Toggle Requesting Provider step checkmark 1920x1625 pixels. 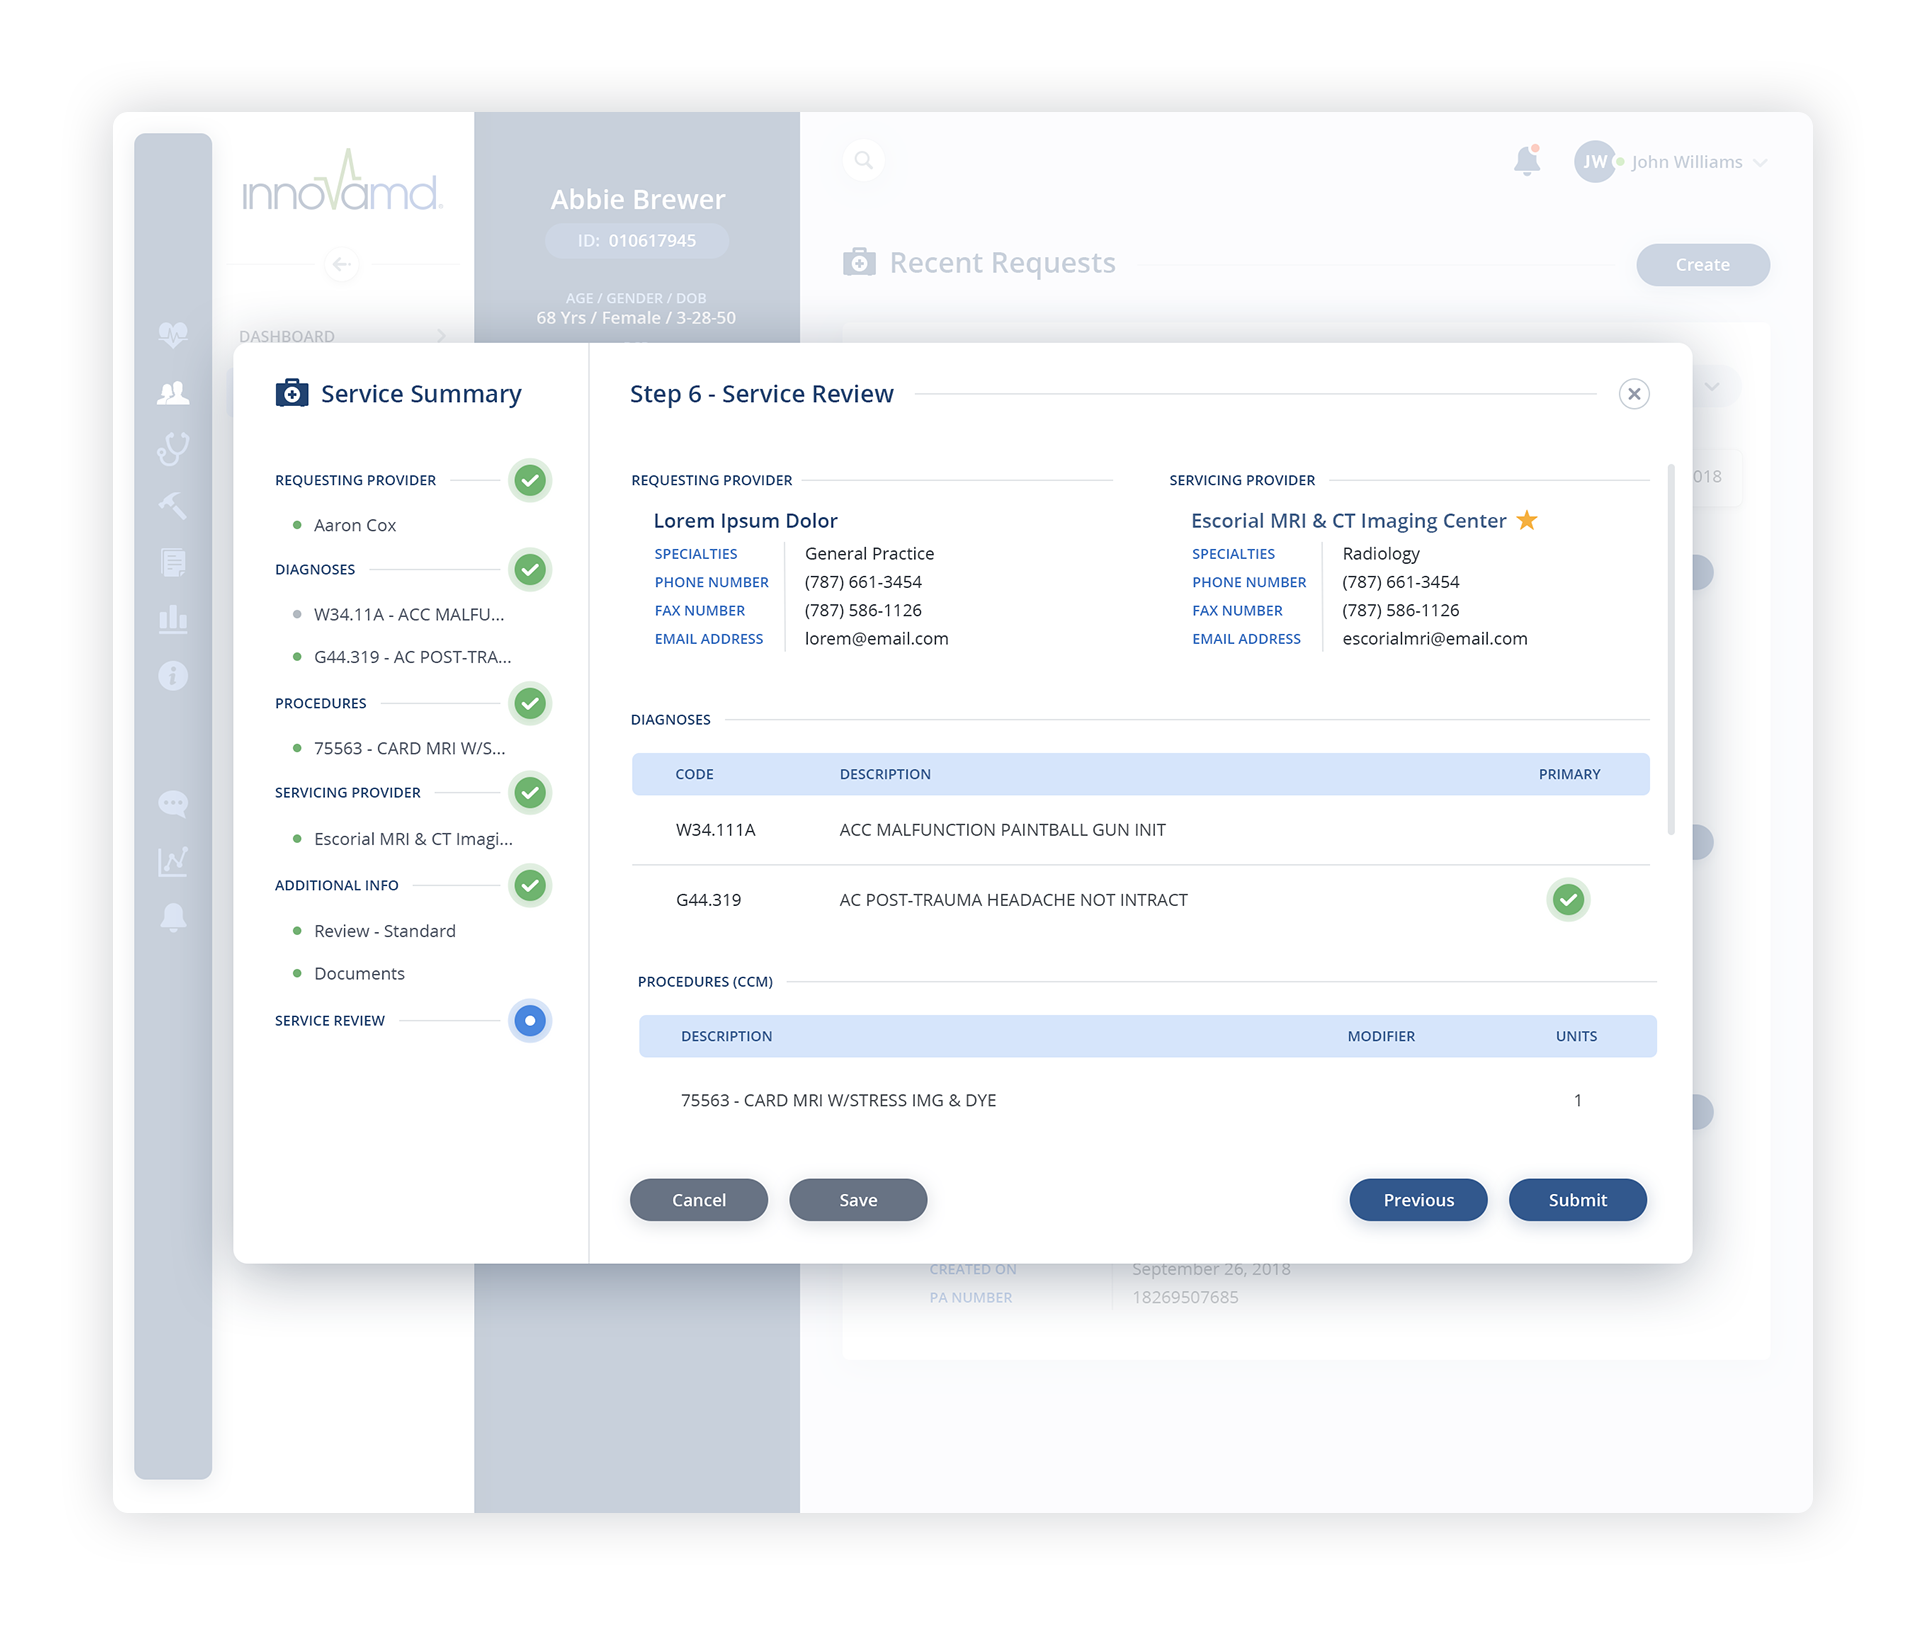[x=530, y=480]
